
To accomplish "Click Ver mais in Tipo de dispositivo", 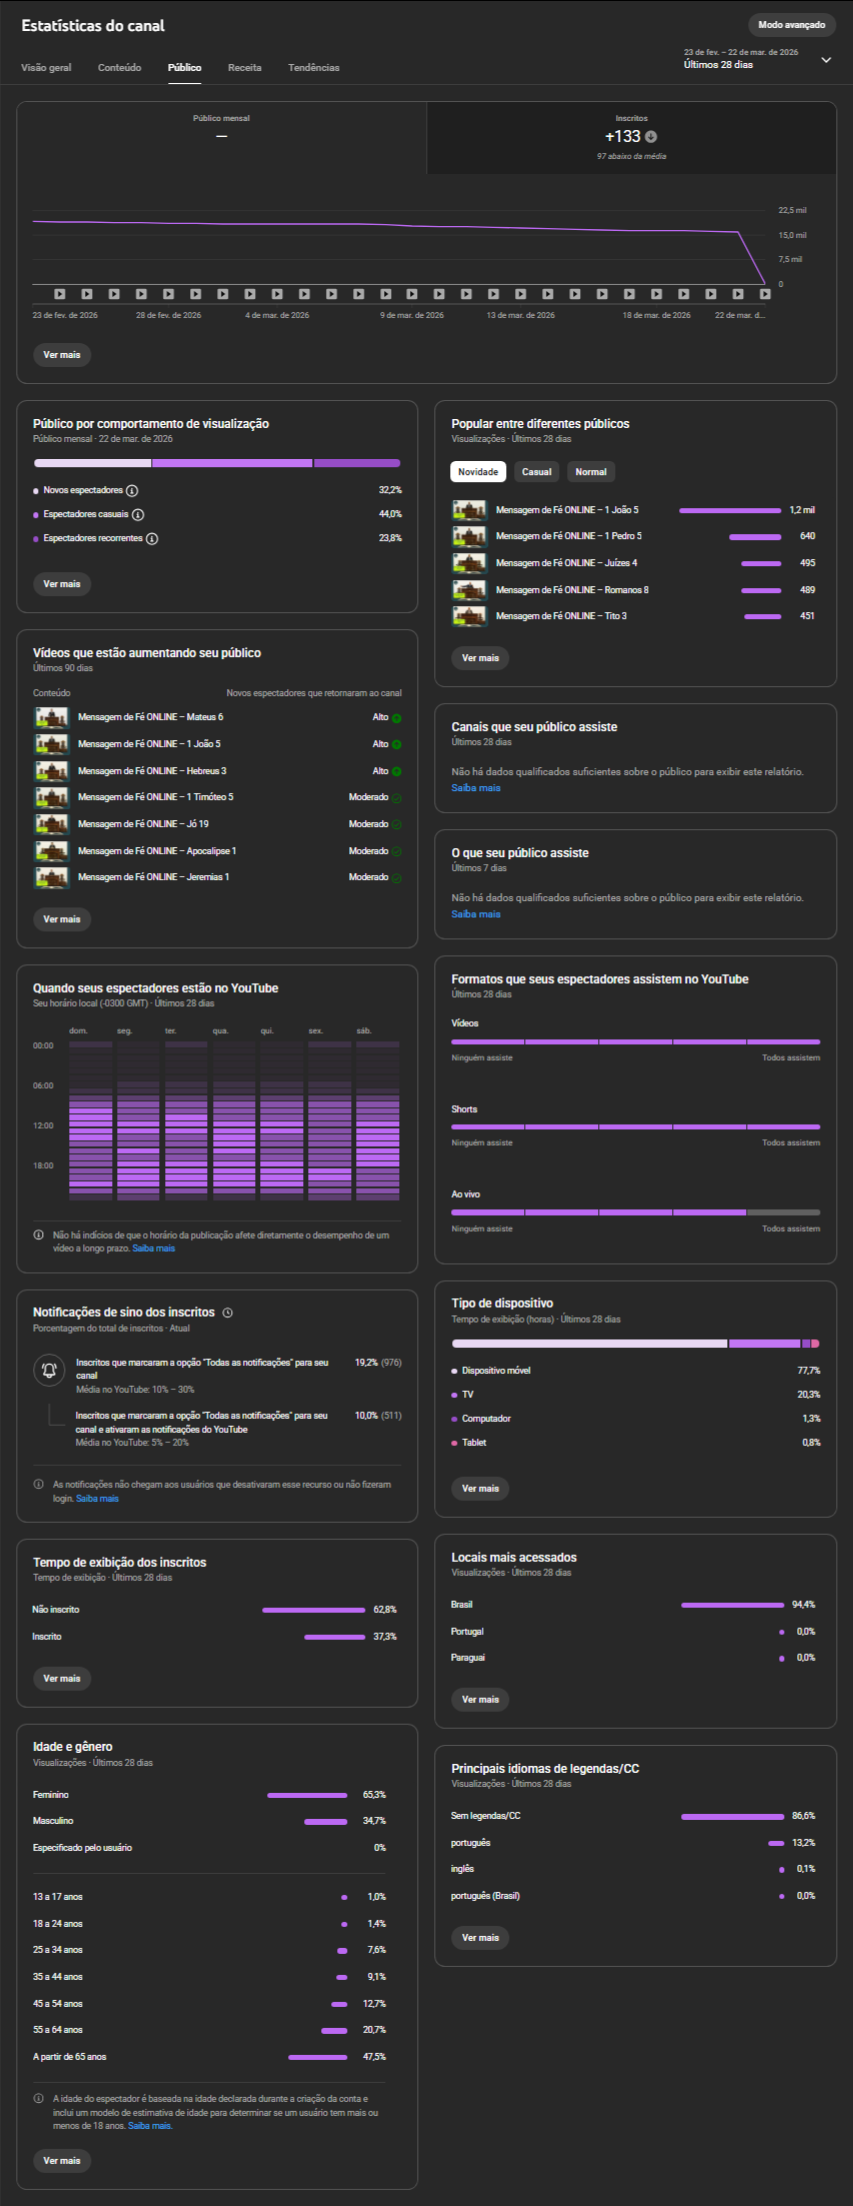I will click(481, 1489).
